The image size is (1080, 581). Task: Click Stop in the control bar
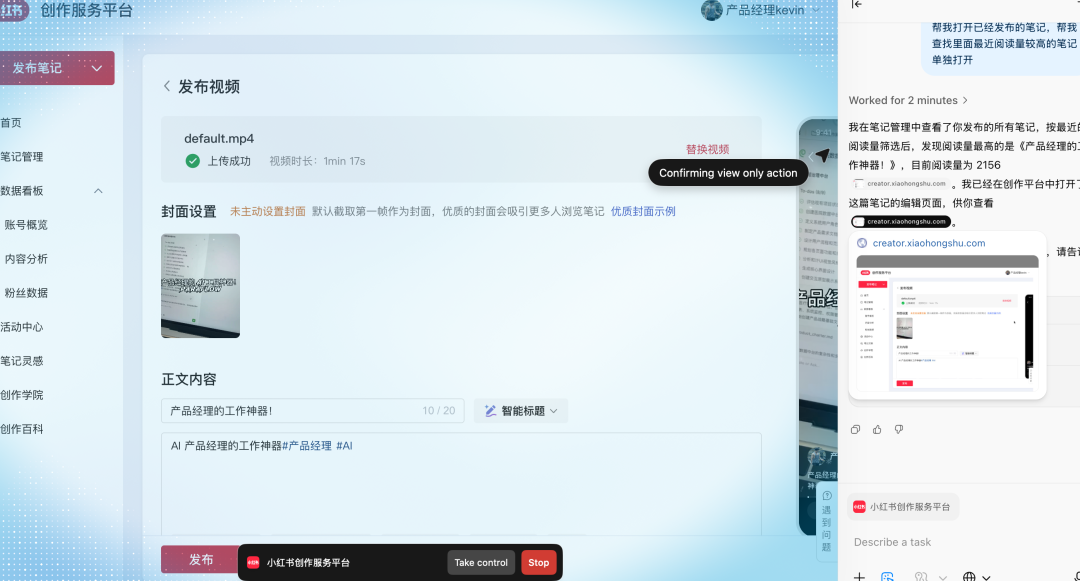pyautogui.click(x=539, y=562)
